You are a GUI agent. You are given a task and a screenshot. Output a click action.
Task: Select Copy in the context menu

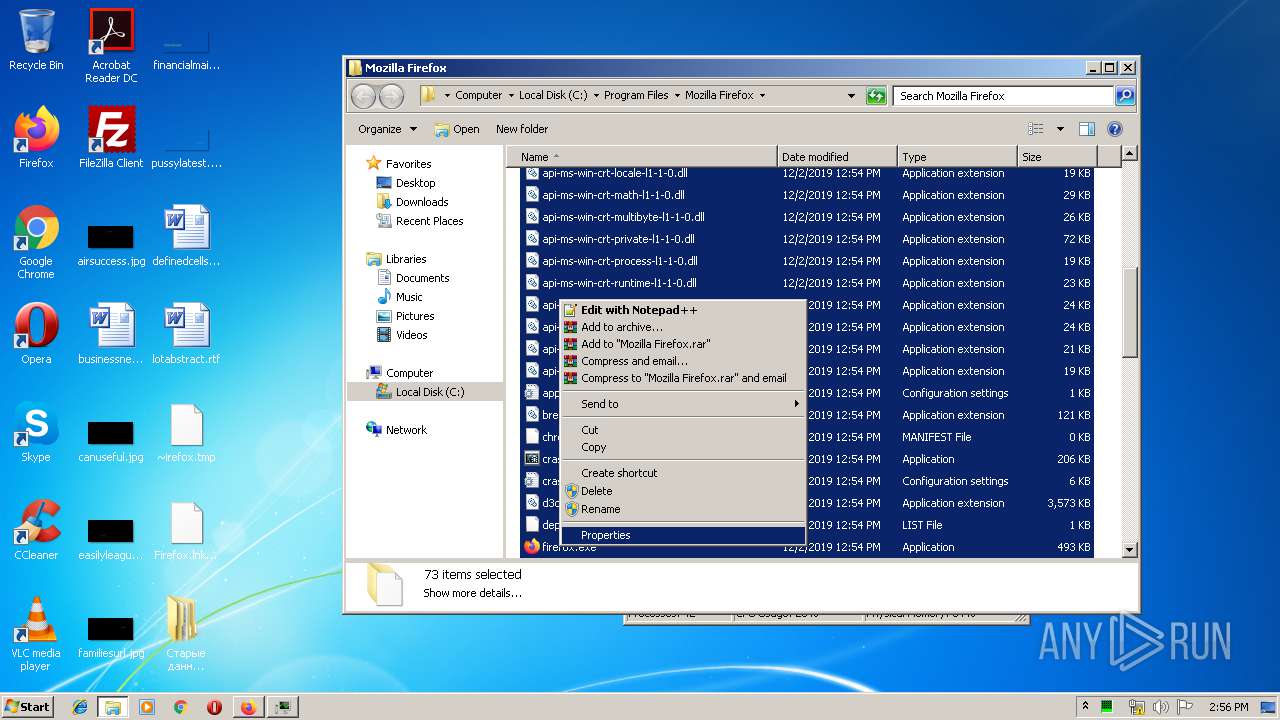tap(683, 447)
